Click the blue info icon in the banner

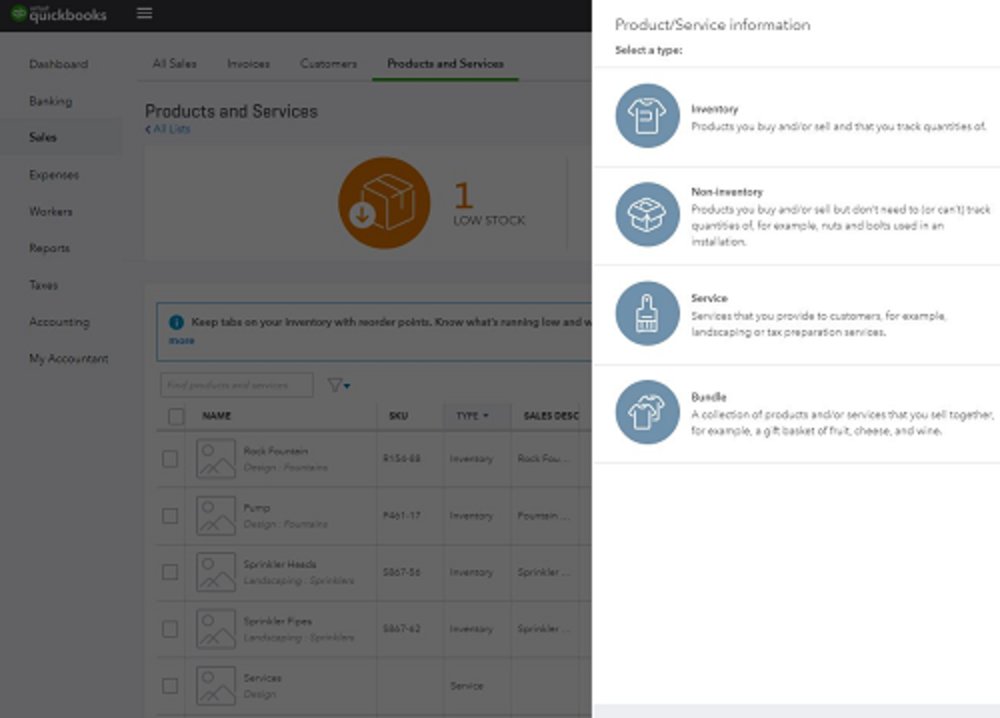tap(176, 322)
